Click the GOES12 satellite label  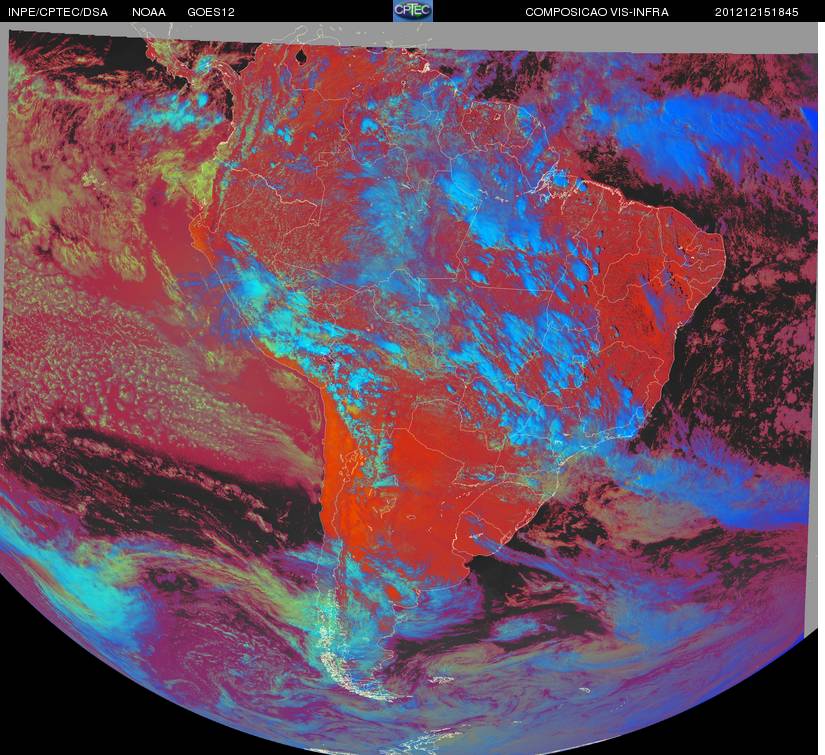point(210,12)
